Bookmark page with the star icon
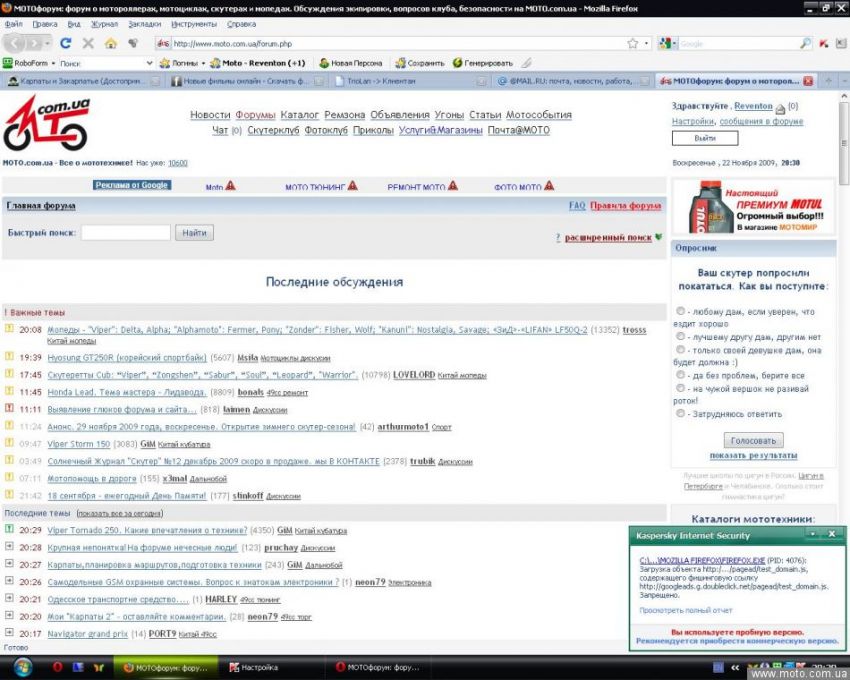The height and width of the screenshot is (680, 850). 632,44
